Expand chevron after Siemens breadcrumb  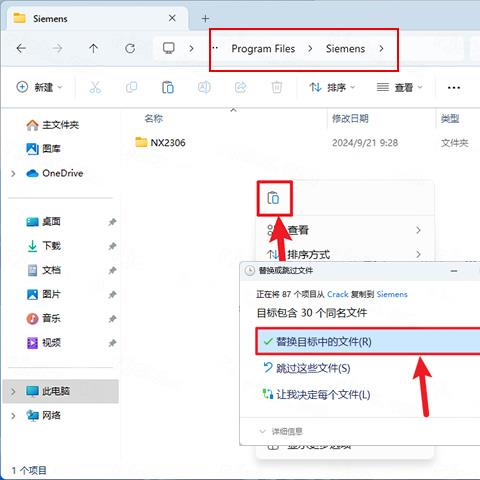(x=381, y=49)
